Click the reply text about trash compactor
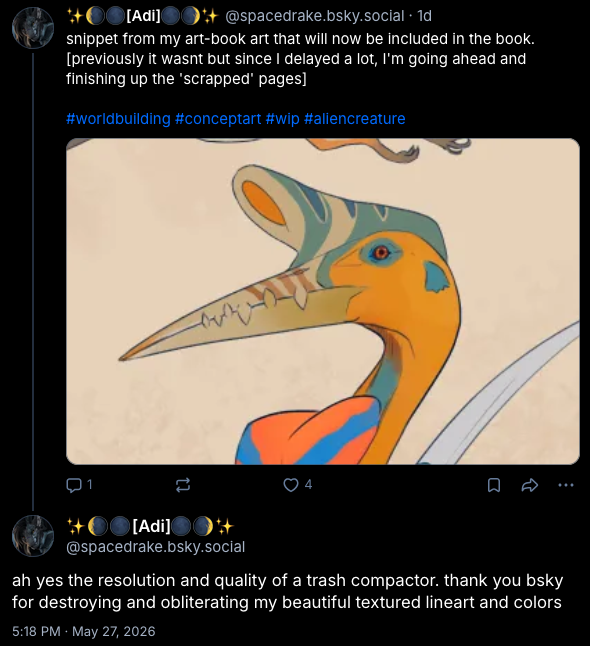 pos(287,591)
